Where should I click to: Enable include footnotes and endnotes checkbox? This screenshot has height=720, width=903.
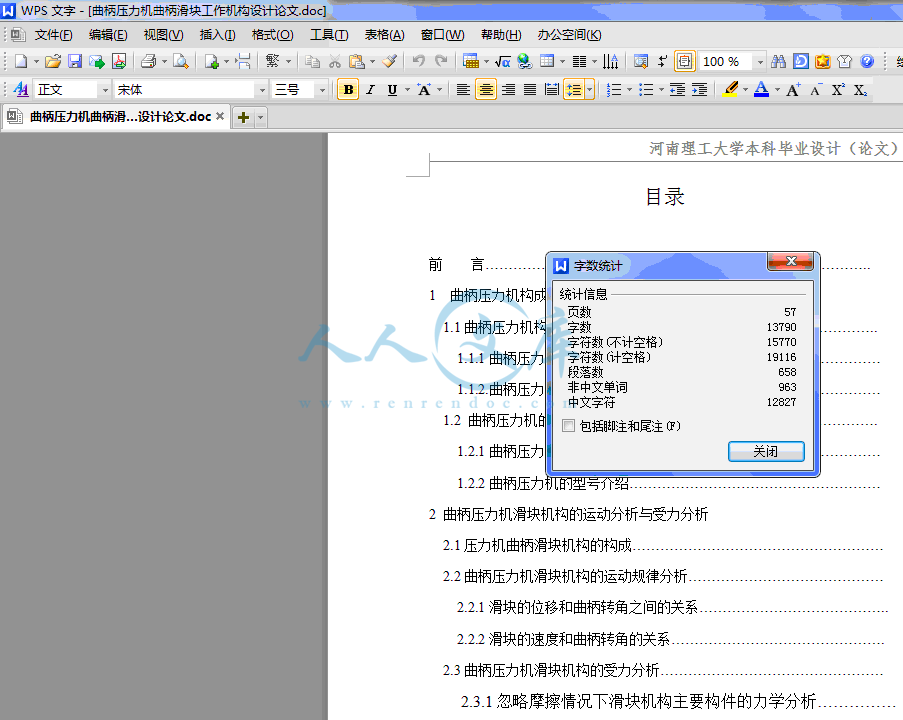[568, 426]
